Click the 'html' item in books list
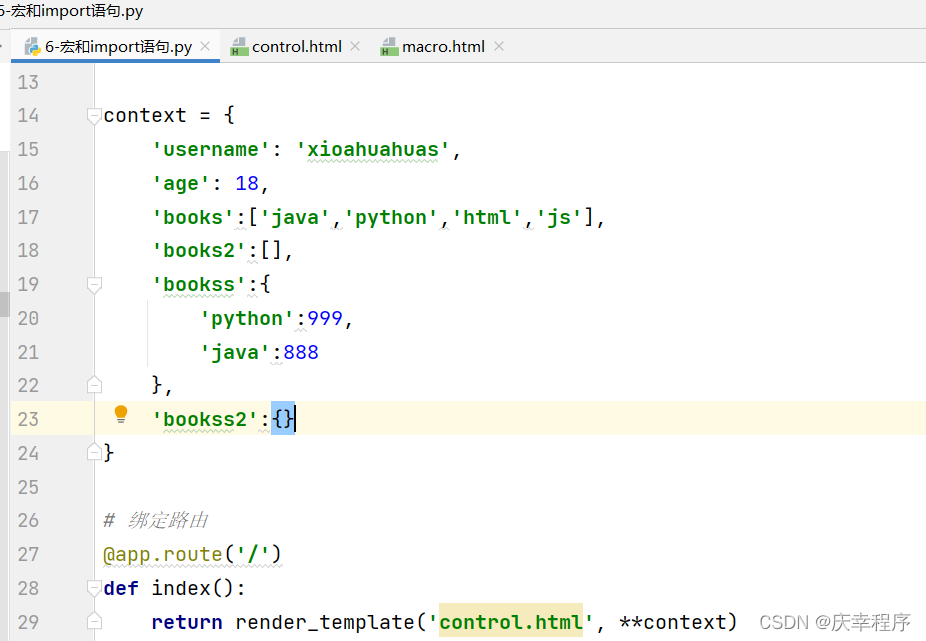Screen dimensions: 926x641 point(487,218)
